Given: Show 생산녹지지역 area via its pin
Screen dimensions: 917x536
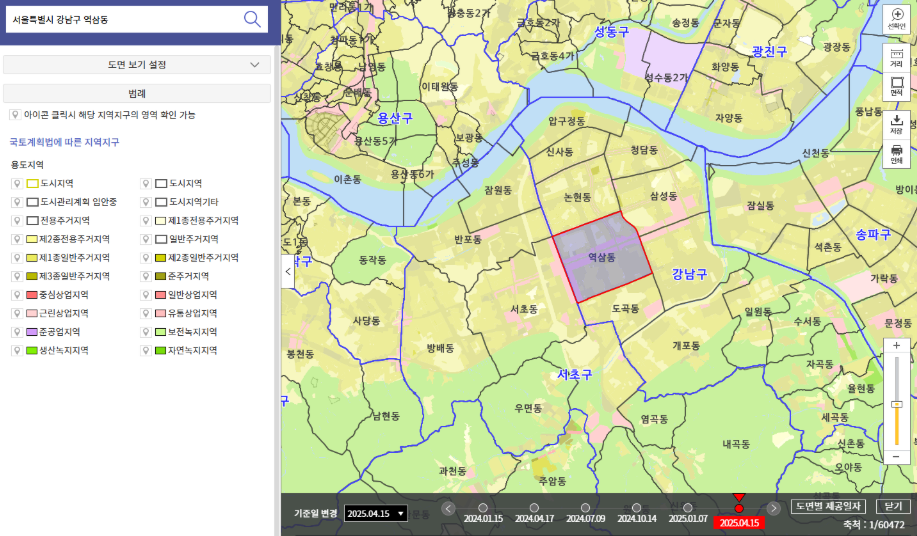Looking at the screenshot, I should point(17,351).
